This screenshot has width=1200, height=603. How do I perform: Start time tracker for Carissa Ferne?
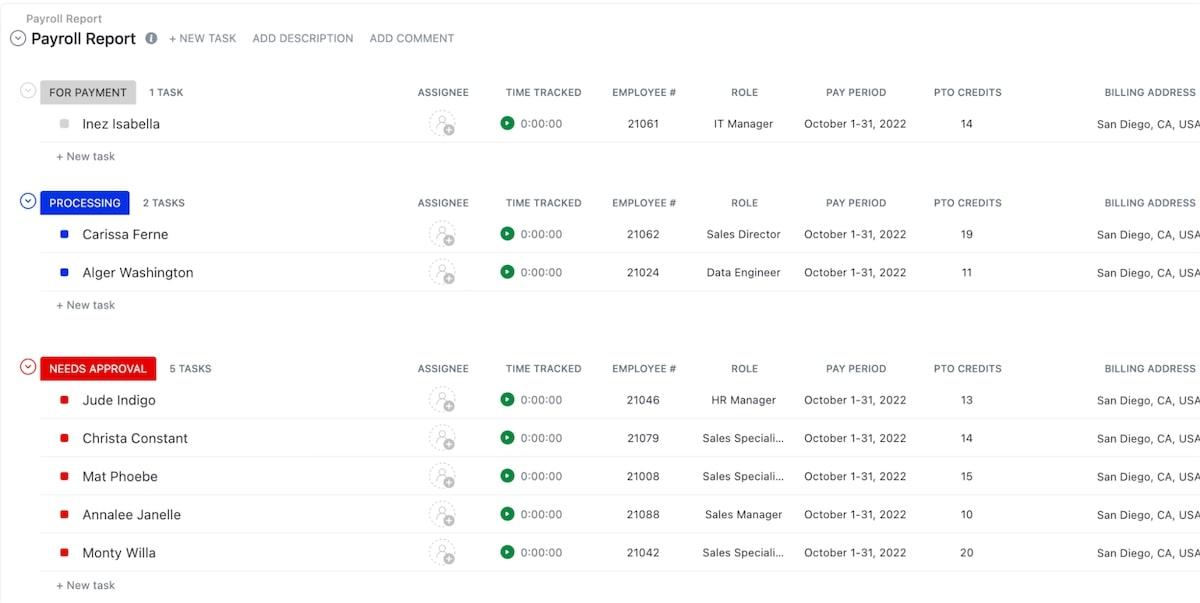507,234
